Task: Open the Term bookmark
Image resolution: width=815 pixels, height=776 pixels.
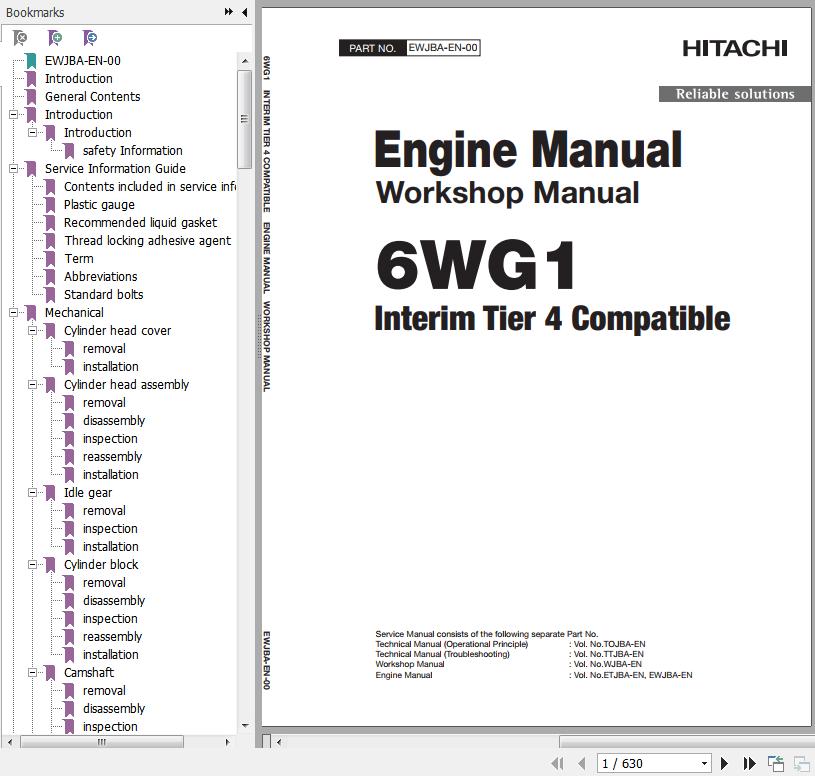Action: [79, 259]
